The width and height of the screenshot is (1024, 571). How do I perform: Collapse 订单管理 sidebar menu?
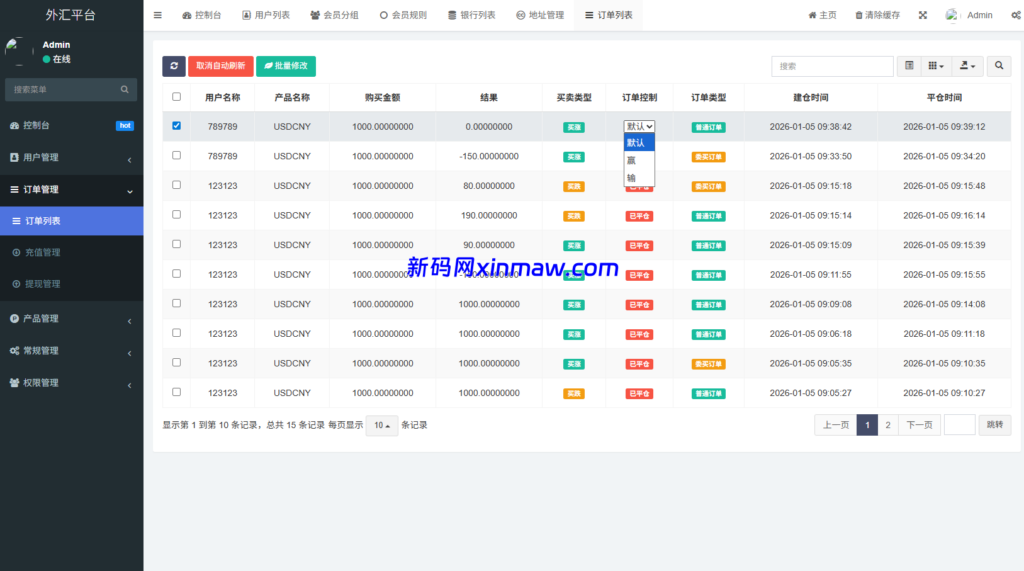coord(71,189)
